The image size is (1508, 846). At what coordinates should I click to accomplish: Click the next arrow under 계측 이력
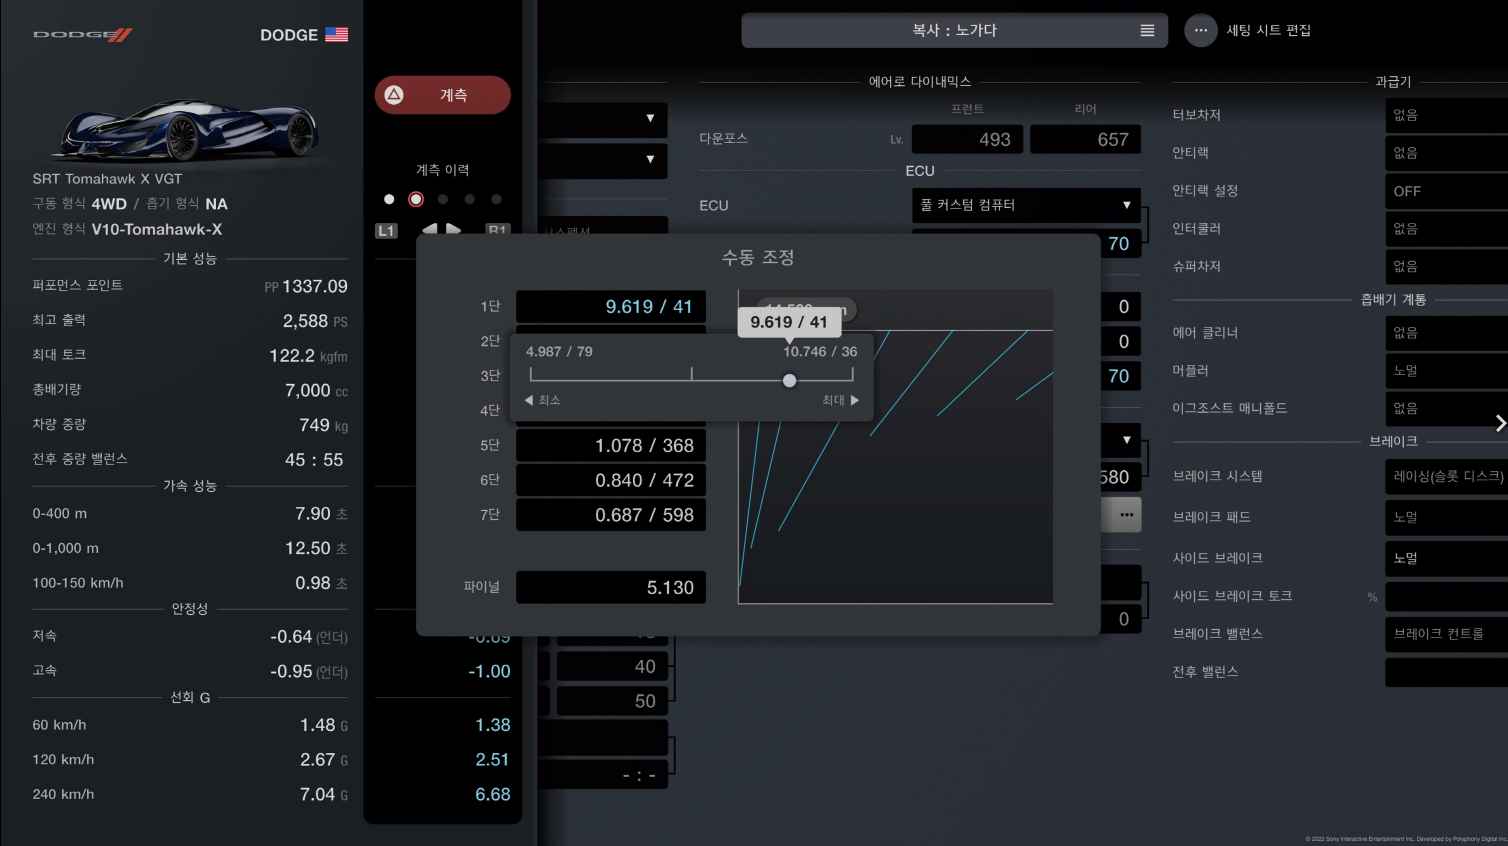[453, 229]
